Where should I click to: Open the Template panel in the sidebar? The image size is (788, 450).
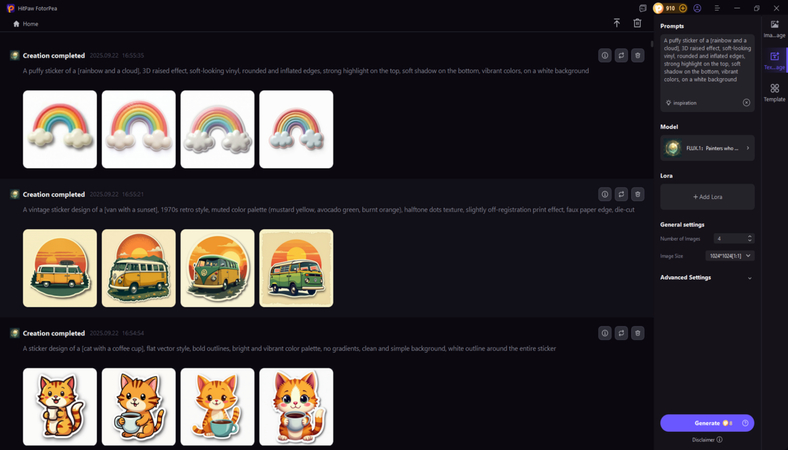pos(774,93)
